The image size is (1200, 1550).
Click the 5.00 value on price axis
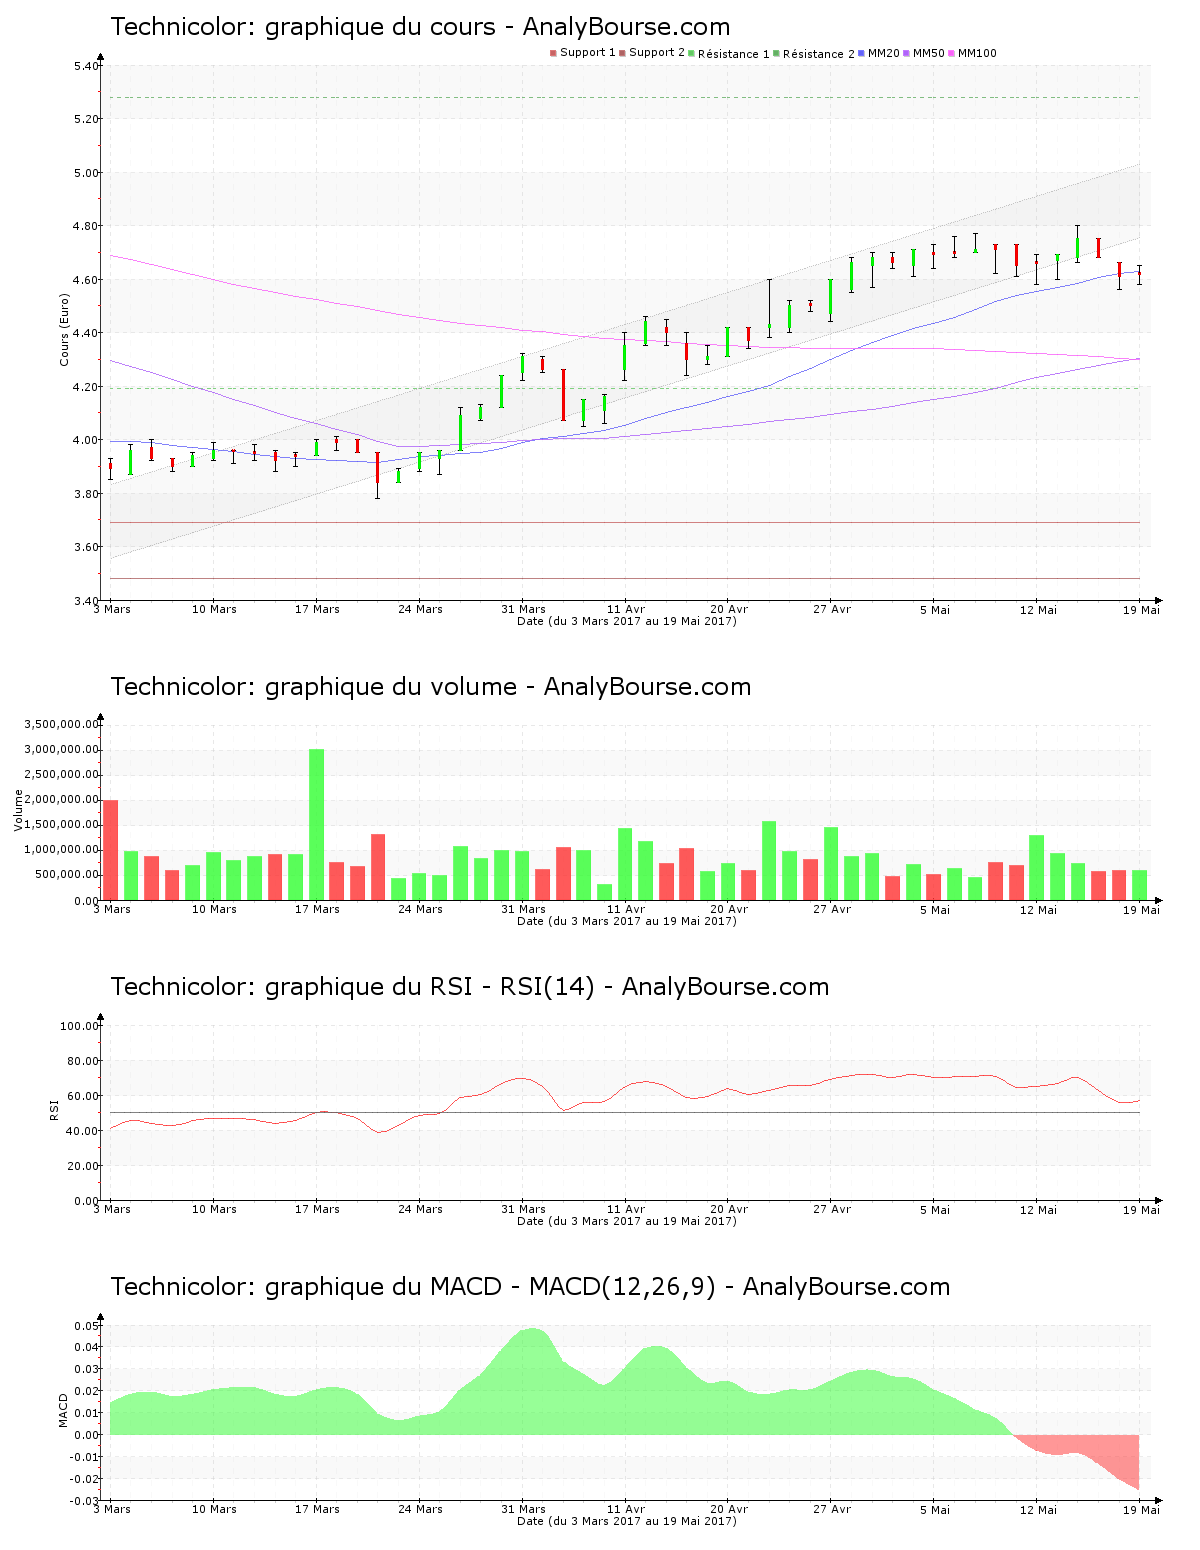click(86, 173)
